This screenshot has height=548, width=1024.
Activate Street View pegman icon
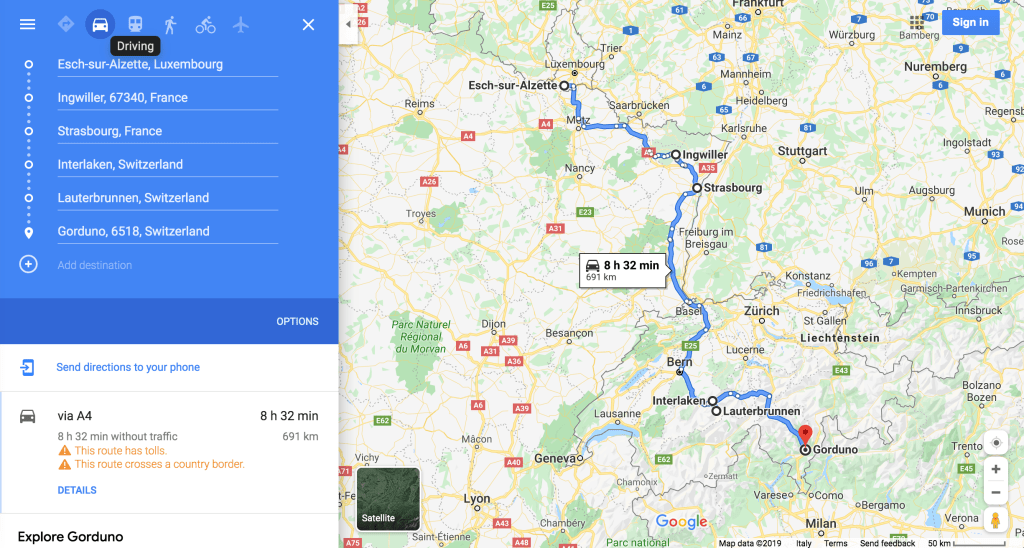(996, 520)
